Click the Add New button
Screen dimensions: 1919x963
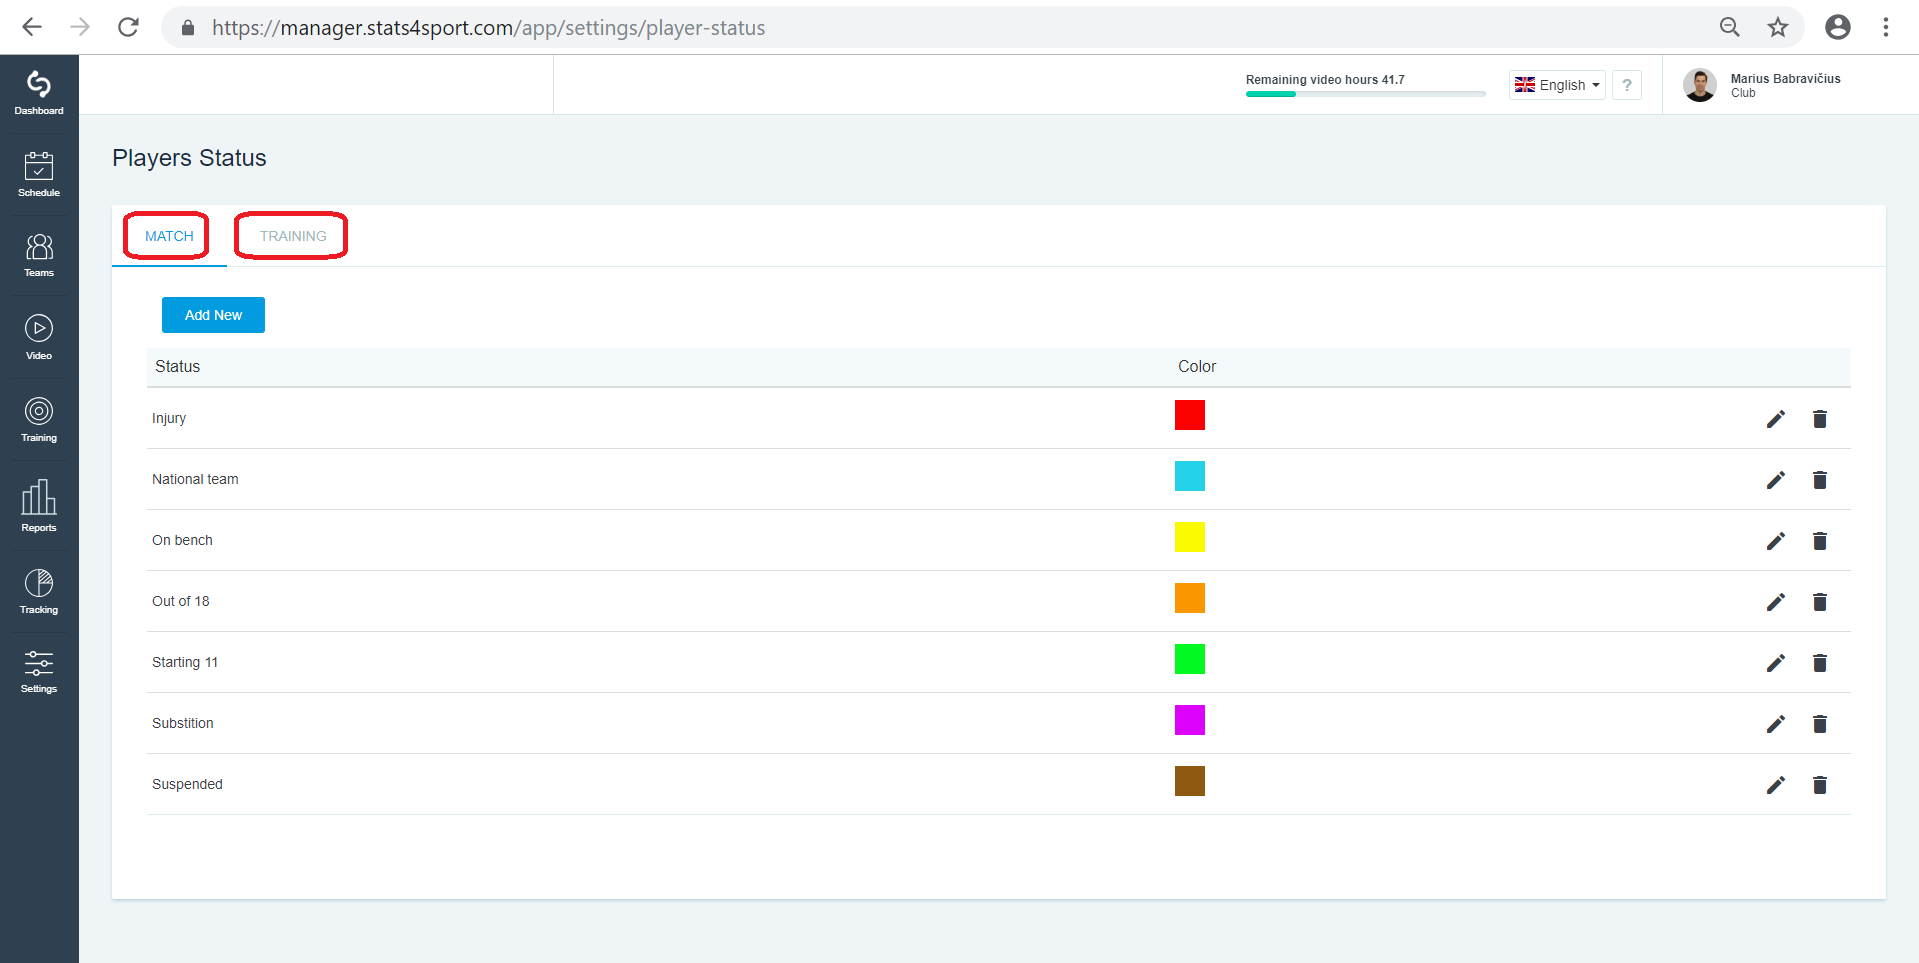point(213,315)
